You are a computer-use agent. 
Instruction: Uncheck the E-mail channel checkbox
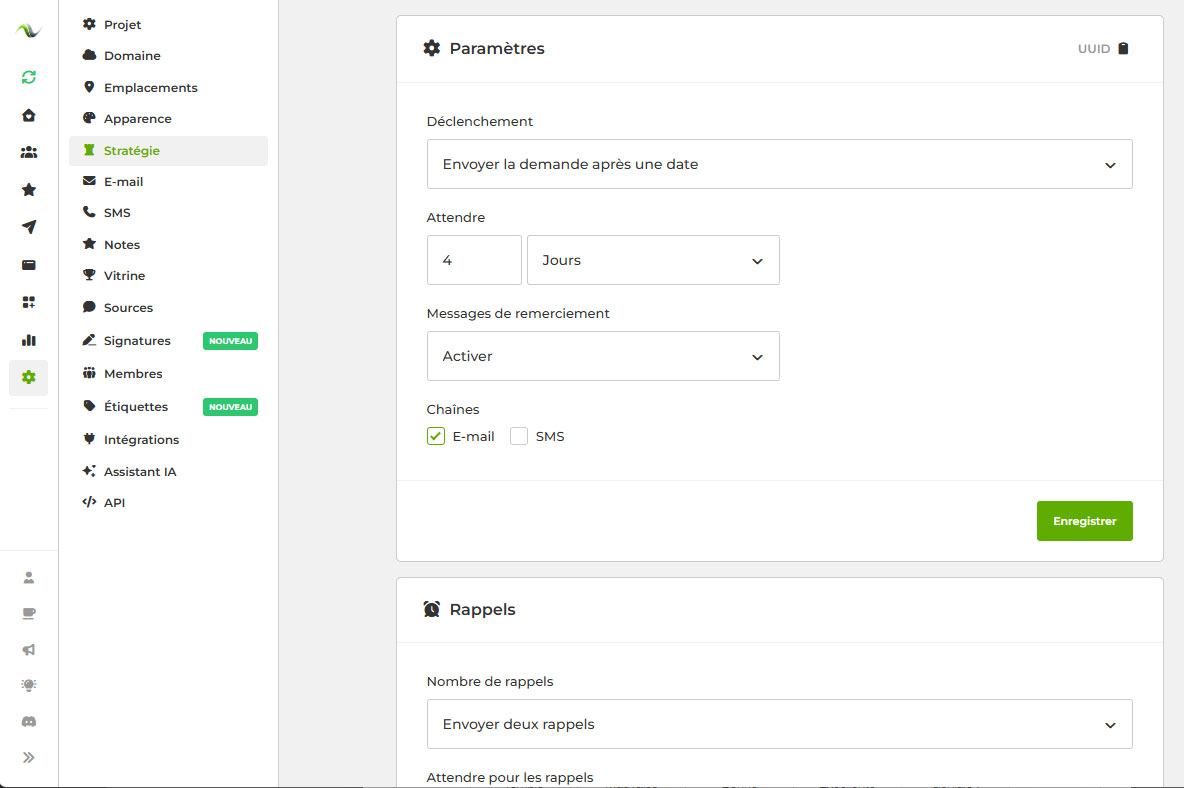436,436
